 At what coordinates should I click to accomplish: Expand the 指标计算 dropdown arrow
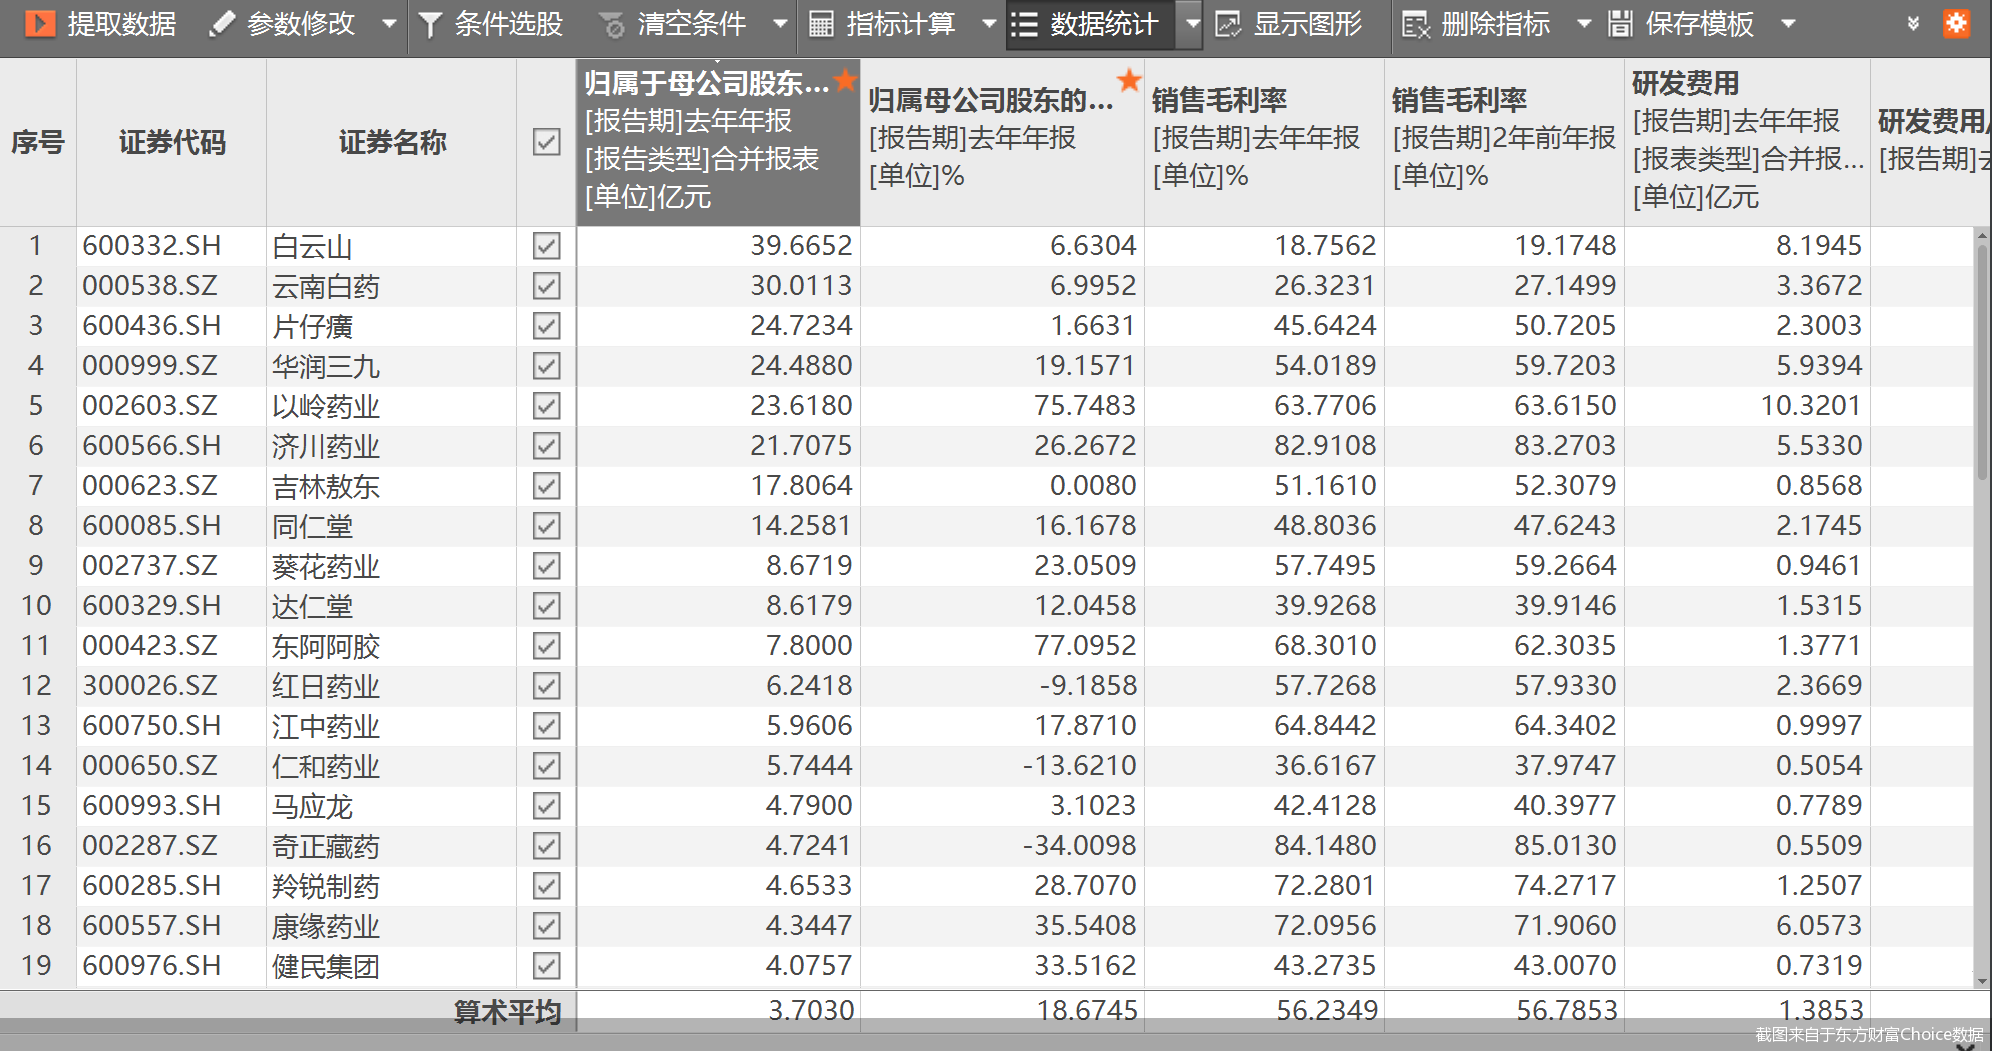(989, 23)
